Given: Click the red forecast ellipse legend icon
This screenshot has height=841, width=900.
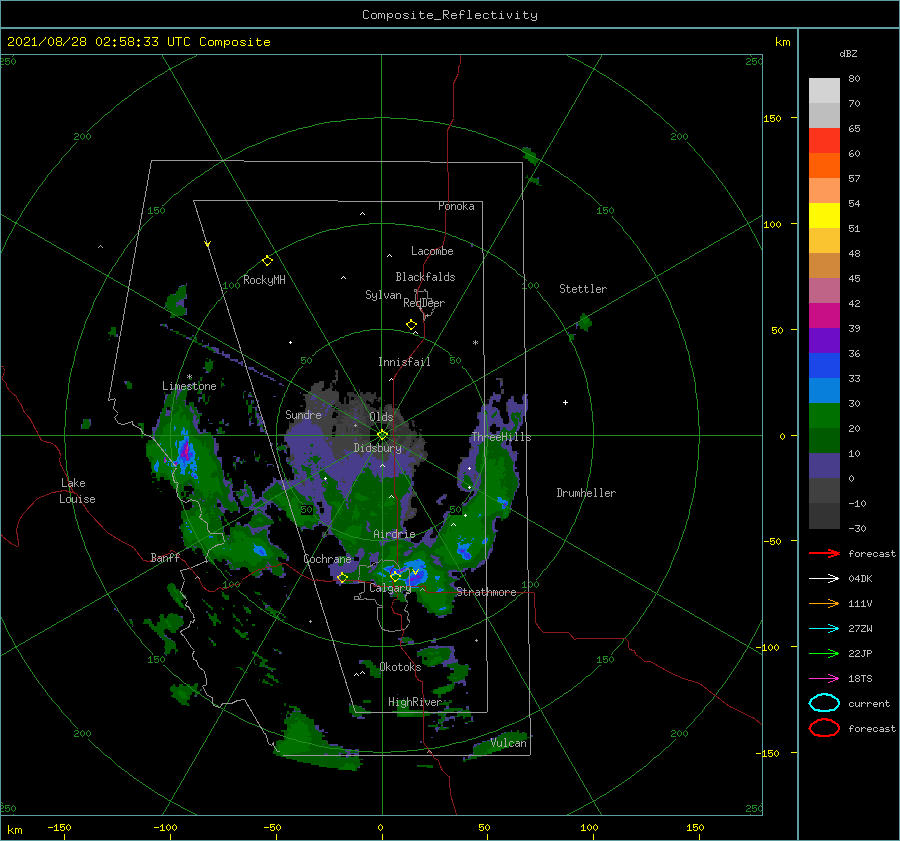Looking at the screenshot, I should coord(824,728).
